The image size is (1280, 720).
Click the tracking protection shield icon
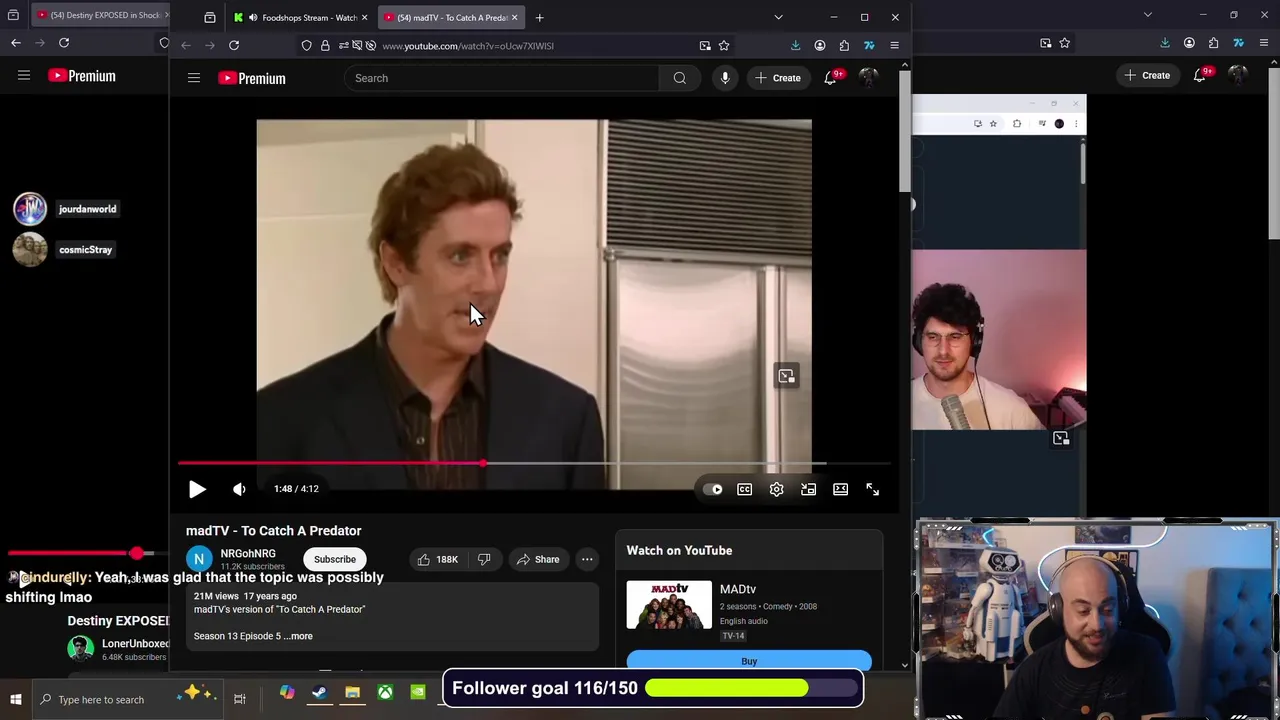307,45
